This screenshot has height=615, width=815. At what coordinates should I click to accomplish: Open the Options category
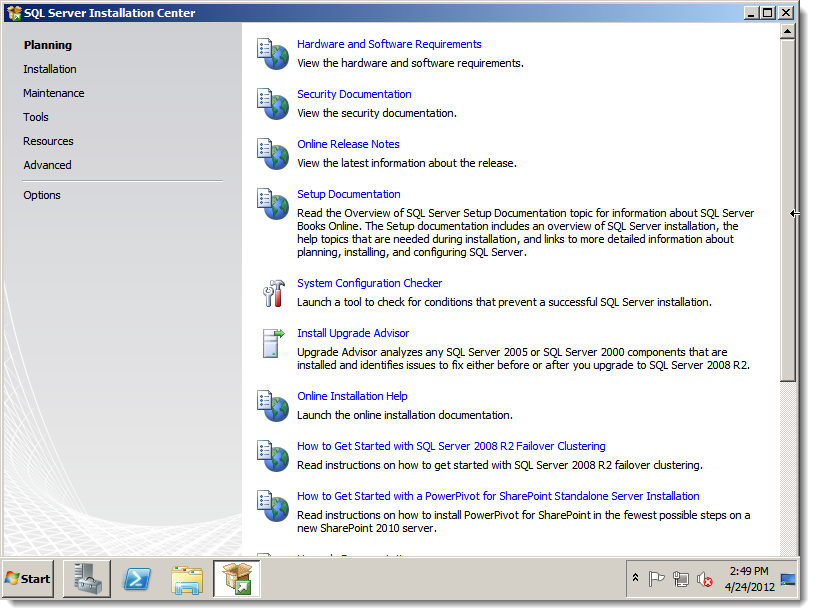click(42, 195)
